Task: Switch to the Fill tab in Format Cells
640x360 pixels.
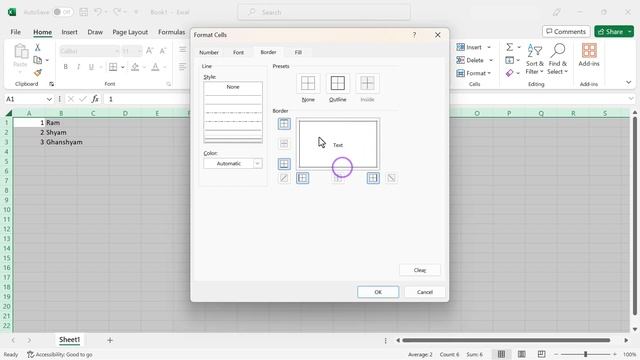Action: [x=298, y=52]
